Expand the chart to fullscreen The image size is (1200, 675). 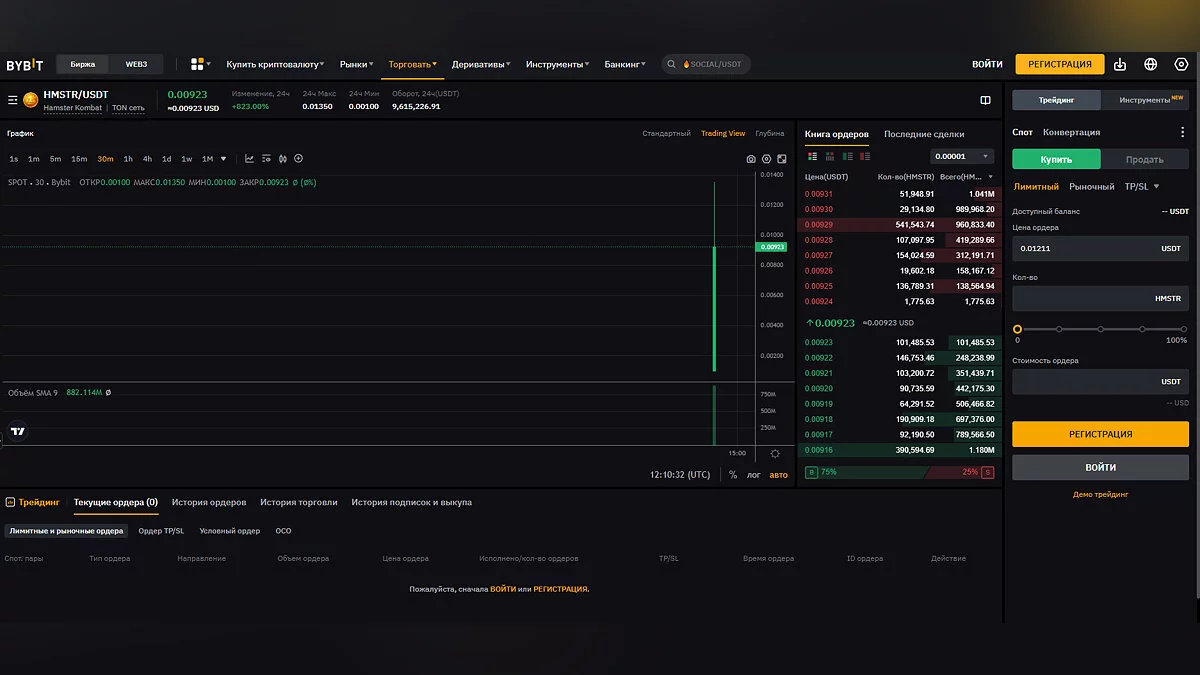point(782,159)
